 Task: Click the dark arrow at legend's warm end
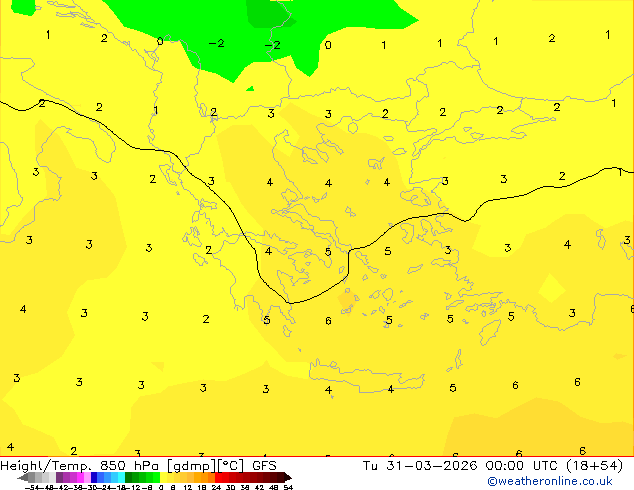click(288, 477)
